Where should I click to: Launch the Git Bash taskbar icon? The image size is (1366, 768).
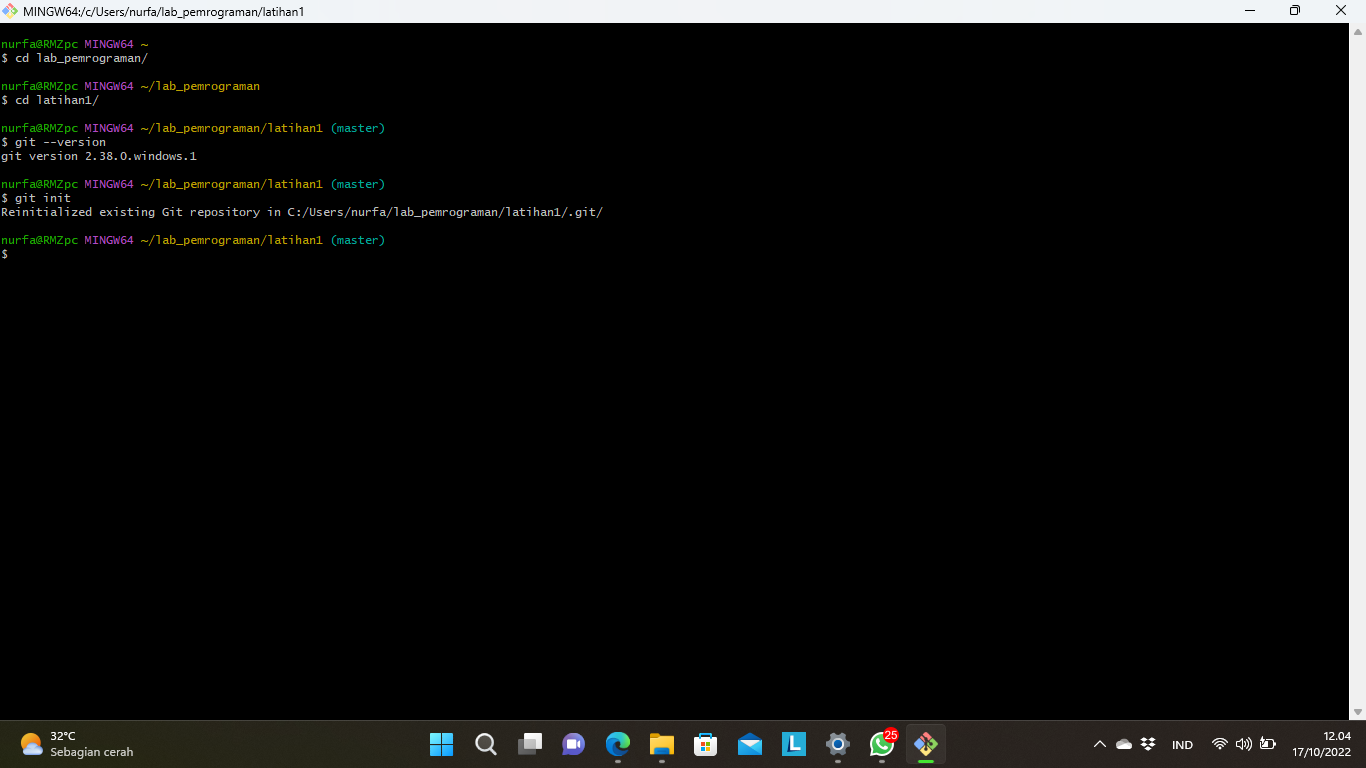(925, 744)
